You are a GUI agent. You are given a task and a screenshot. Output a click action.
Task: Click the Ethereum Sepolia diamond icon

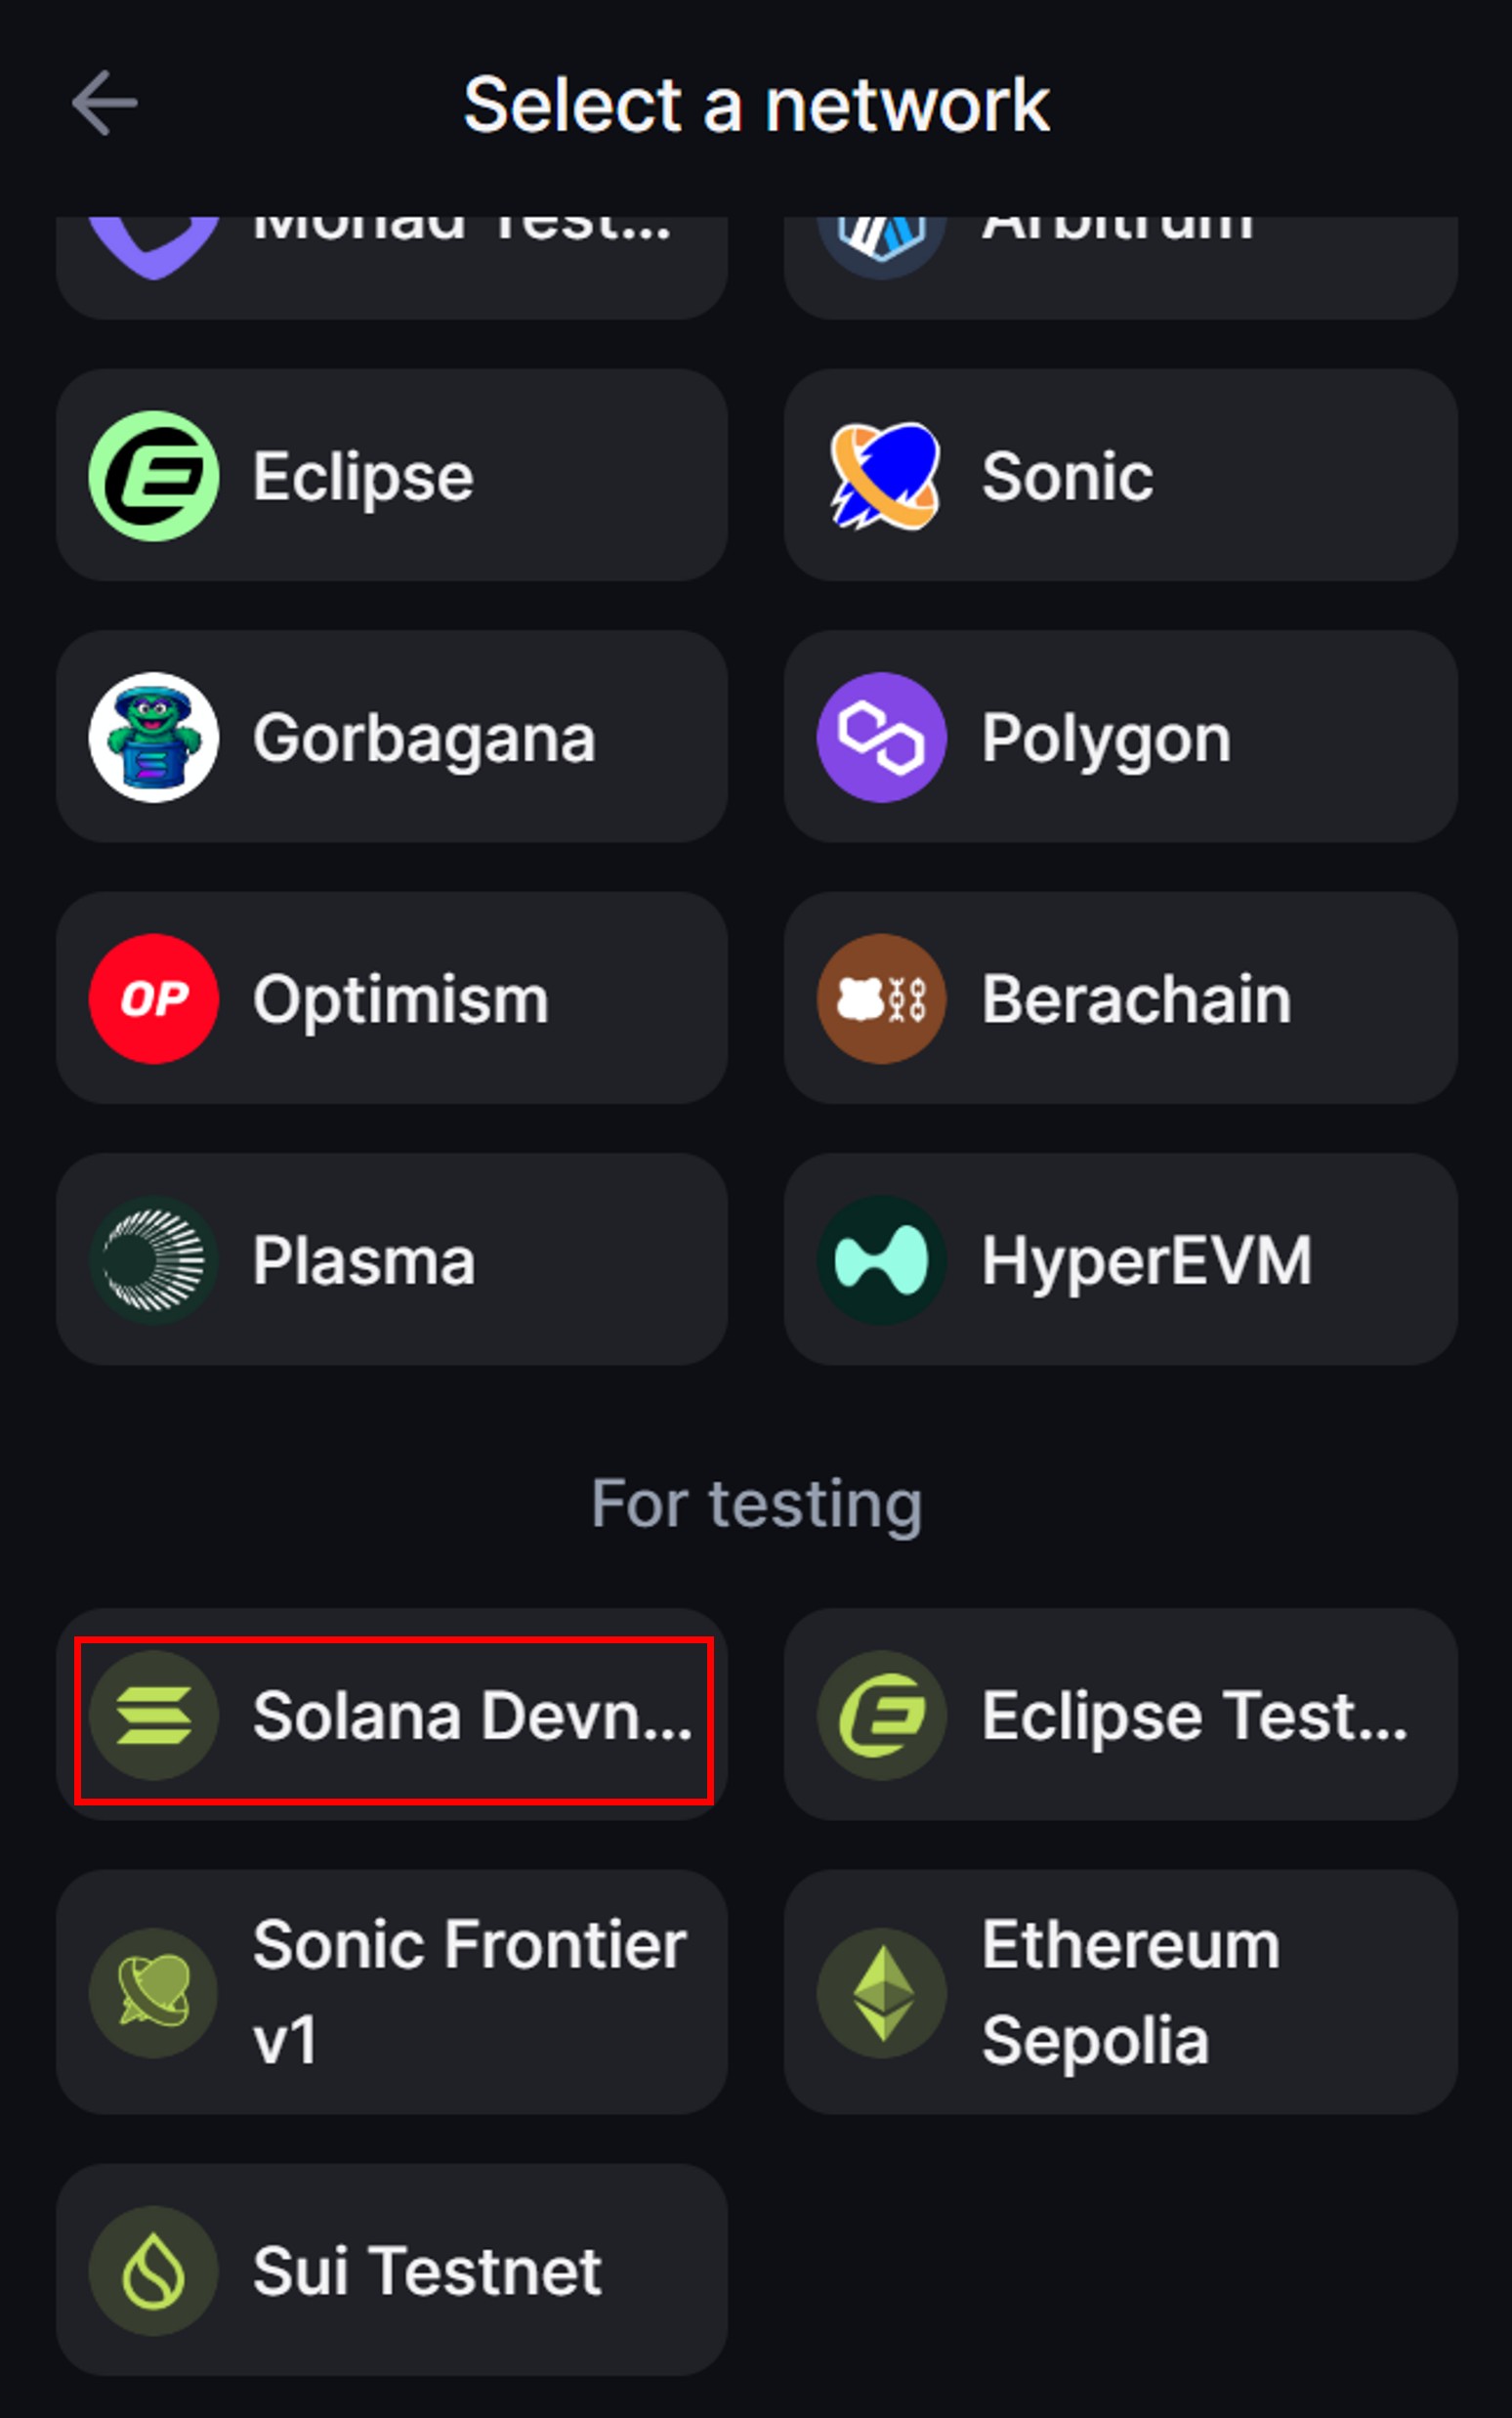(x=882, y=1992)
